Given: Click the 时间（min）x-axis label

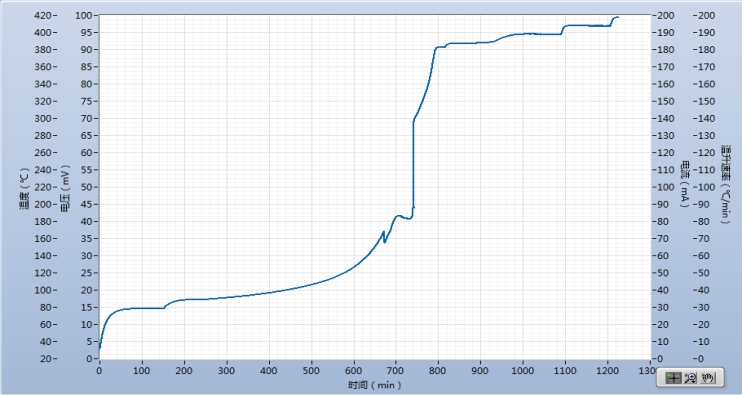Looking at the screenshot, I should tap(374, 385).
